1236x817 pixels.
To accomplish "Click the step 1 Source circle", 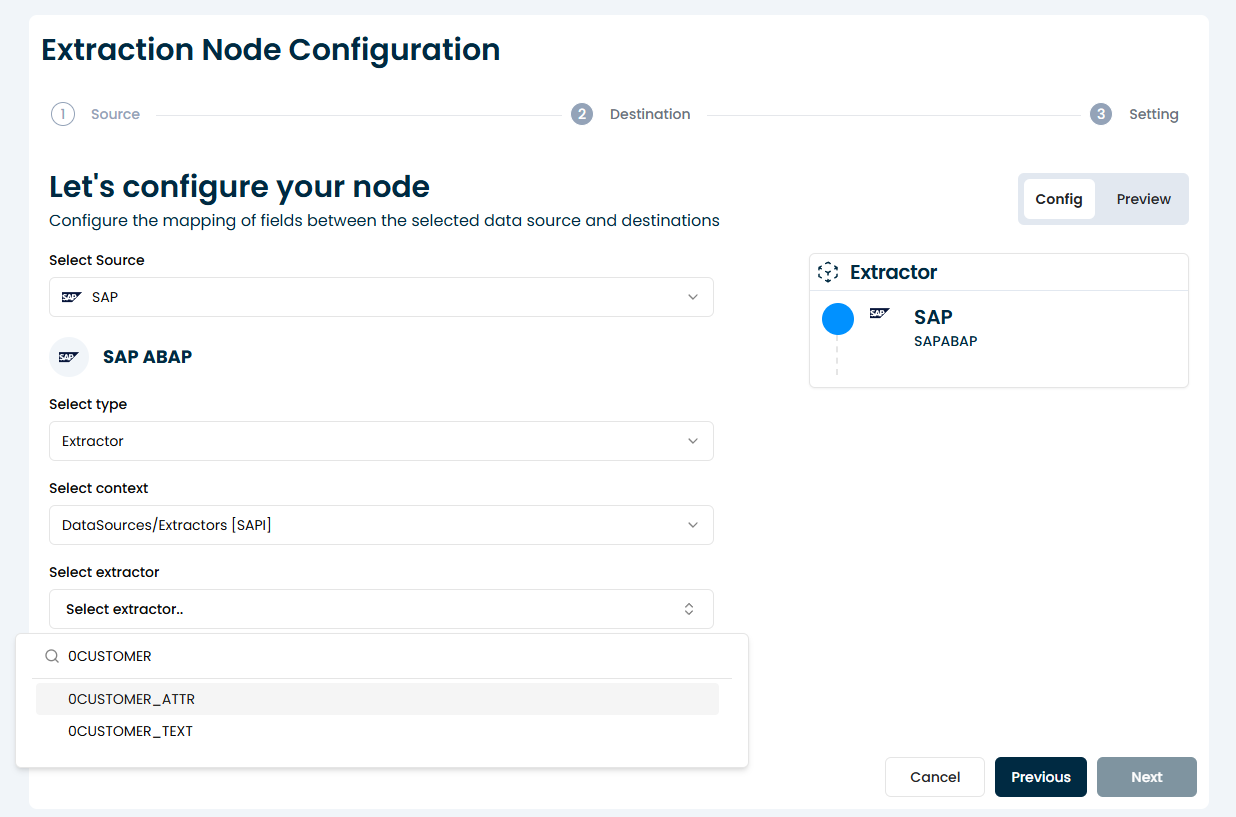I will click(63, 114).
